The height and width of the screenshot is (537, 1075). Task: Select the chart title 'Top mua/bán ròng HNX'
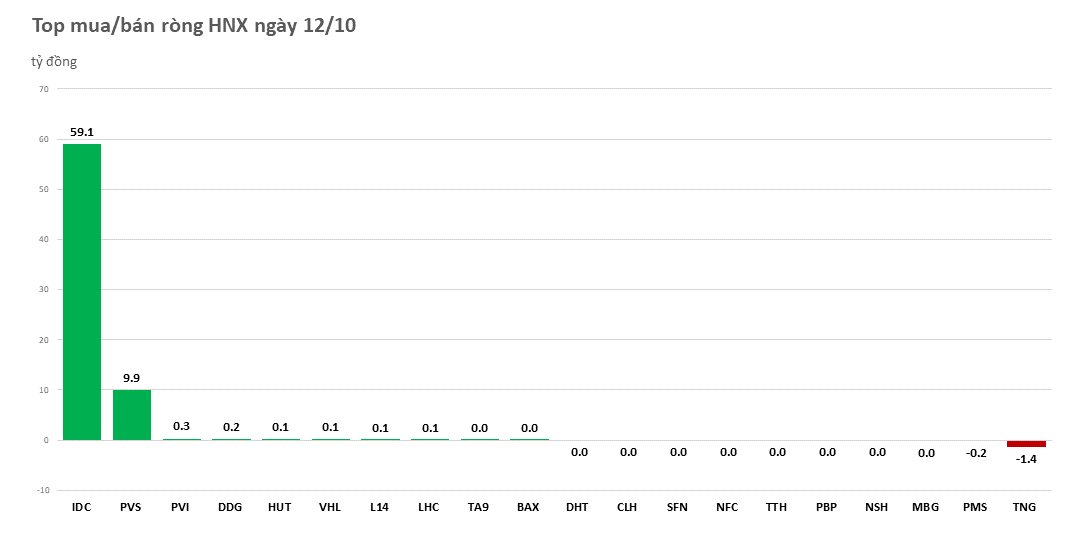pyautogui.click(x=194, y=26)
